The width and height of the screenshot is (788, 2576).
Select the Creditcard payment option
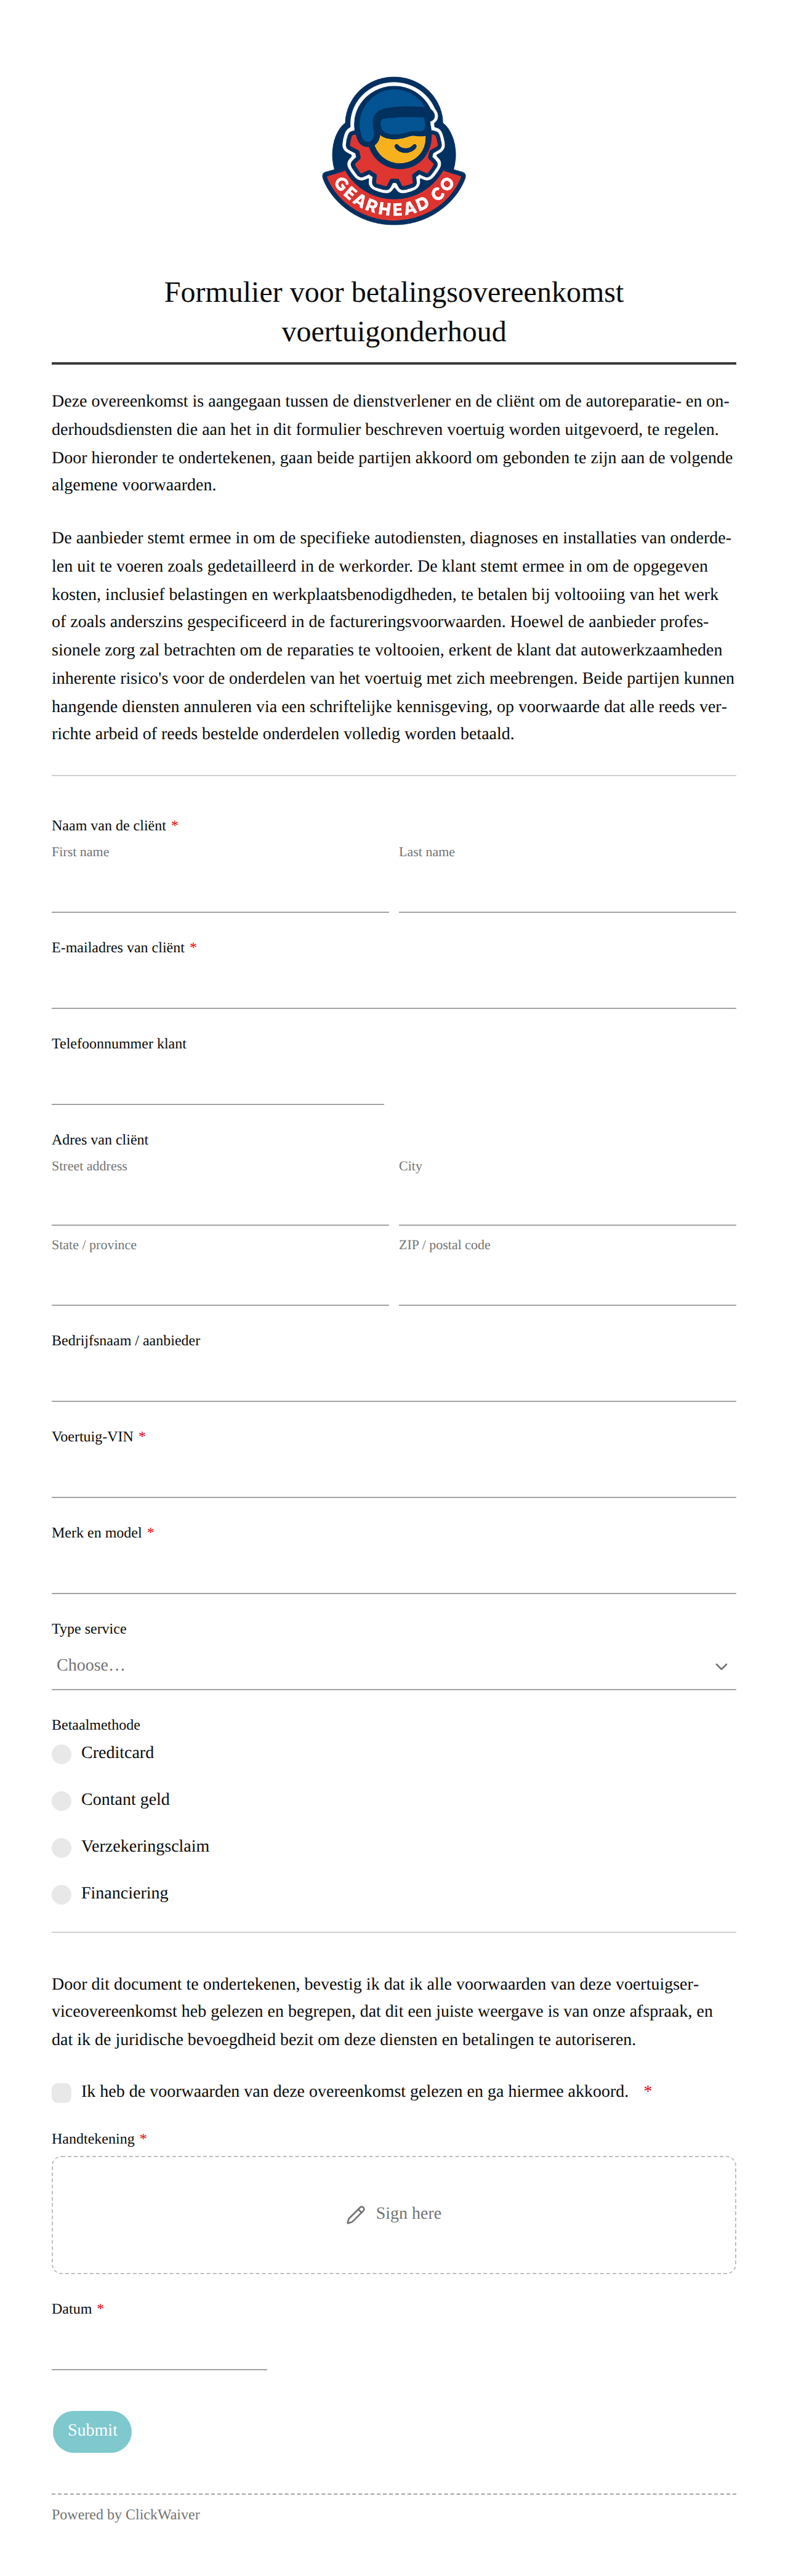tap(62, 1754)
